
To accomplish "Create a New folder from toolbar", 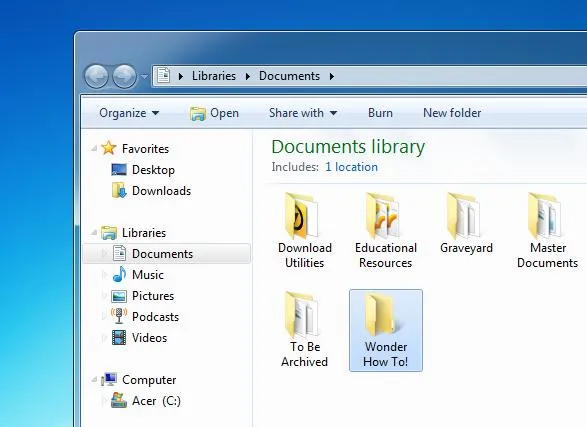I will [x=452, y=113].
